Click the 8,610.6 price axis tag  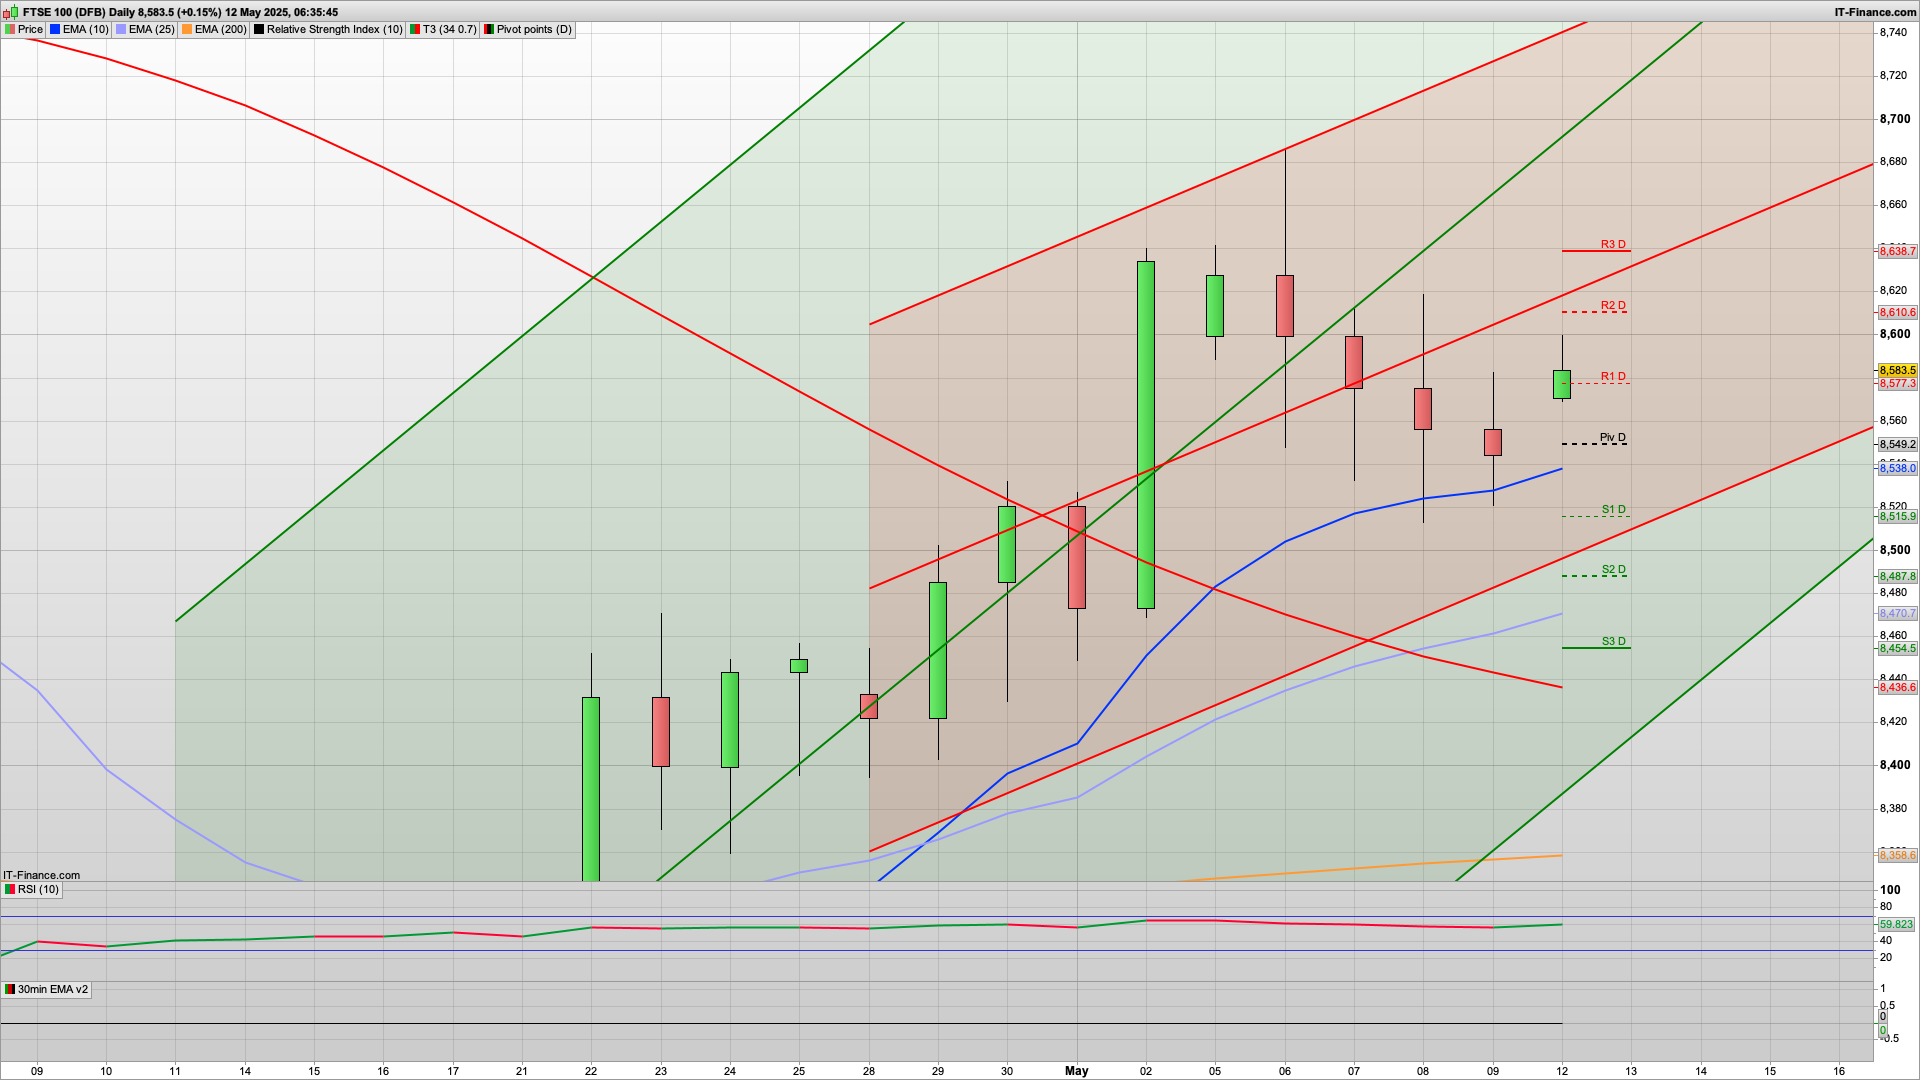[x=1897, y=312]
